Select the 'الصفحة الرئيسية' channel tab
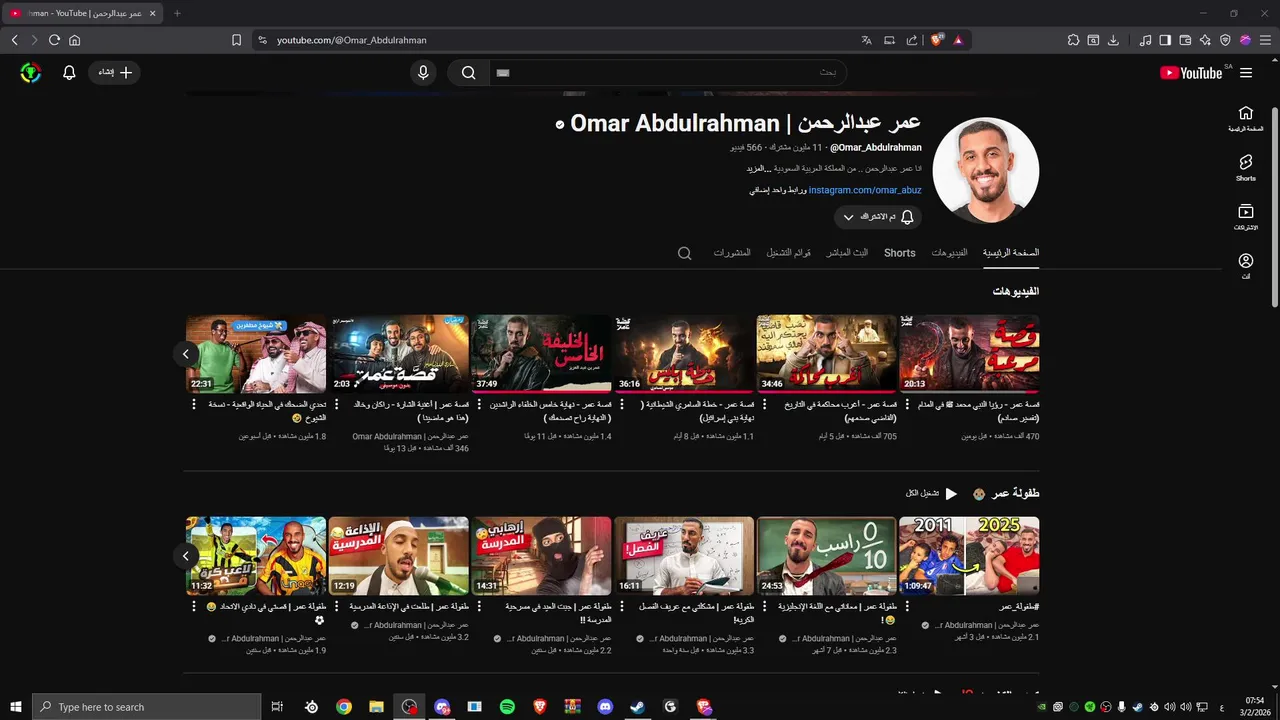This screenshot has height=720, width=1280. (x=1011, y=253)
